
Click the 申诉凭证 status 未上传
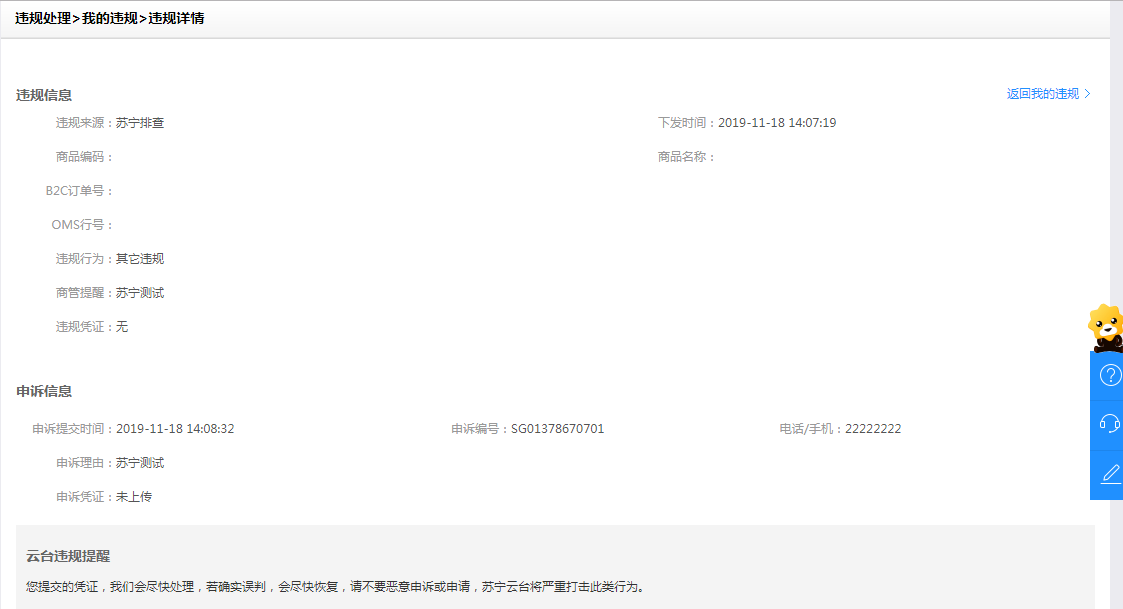click(x=134, y=497)
